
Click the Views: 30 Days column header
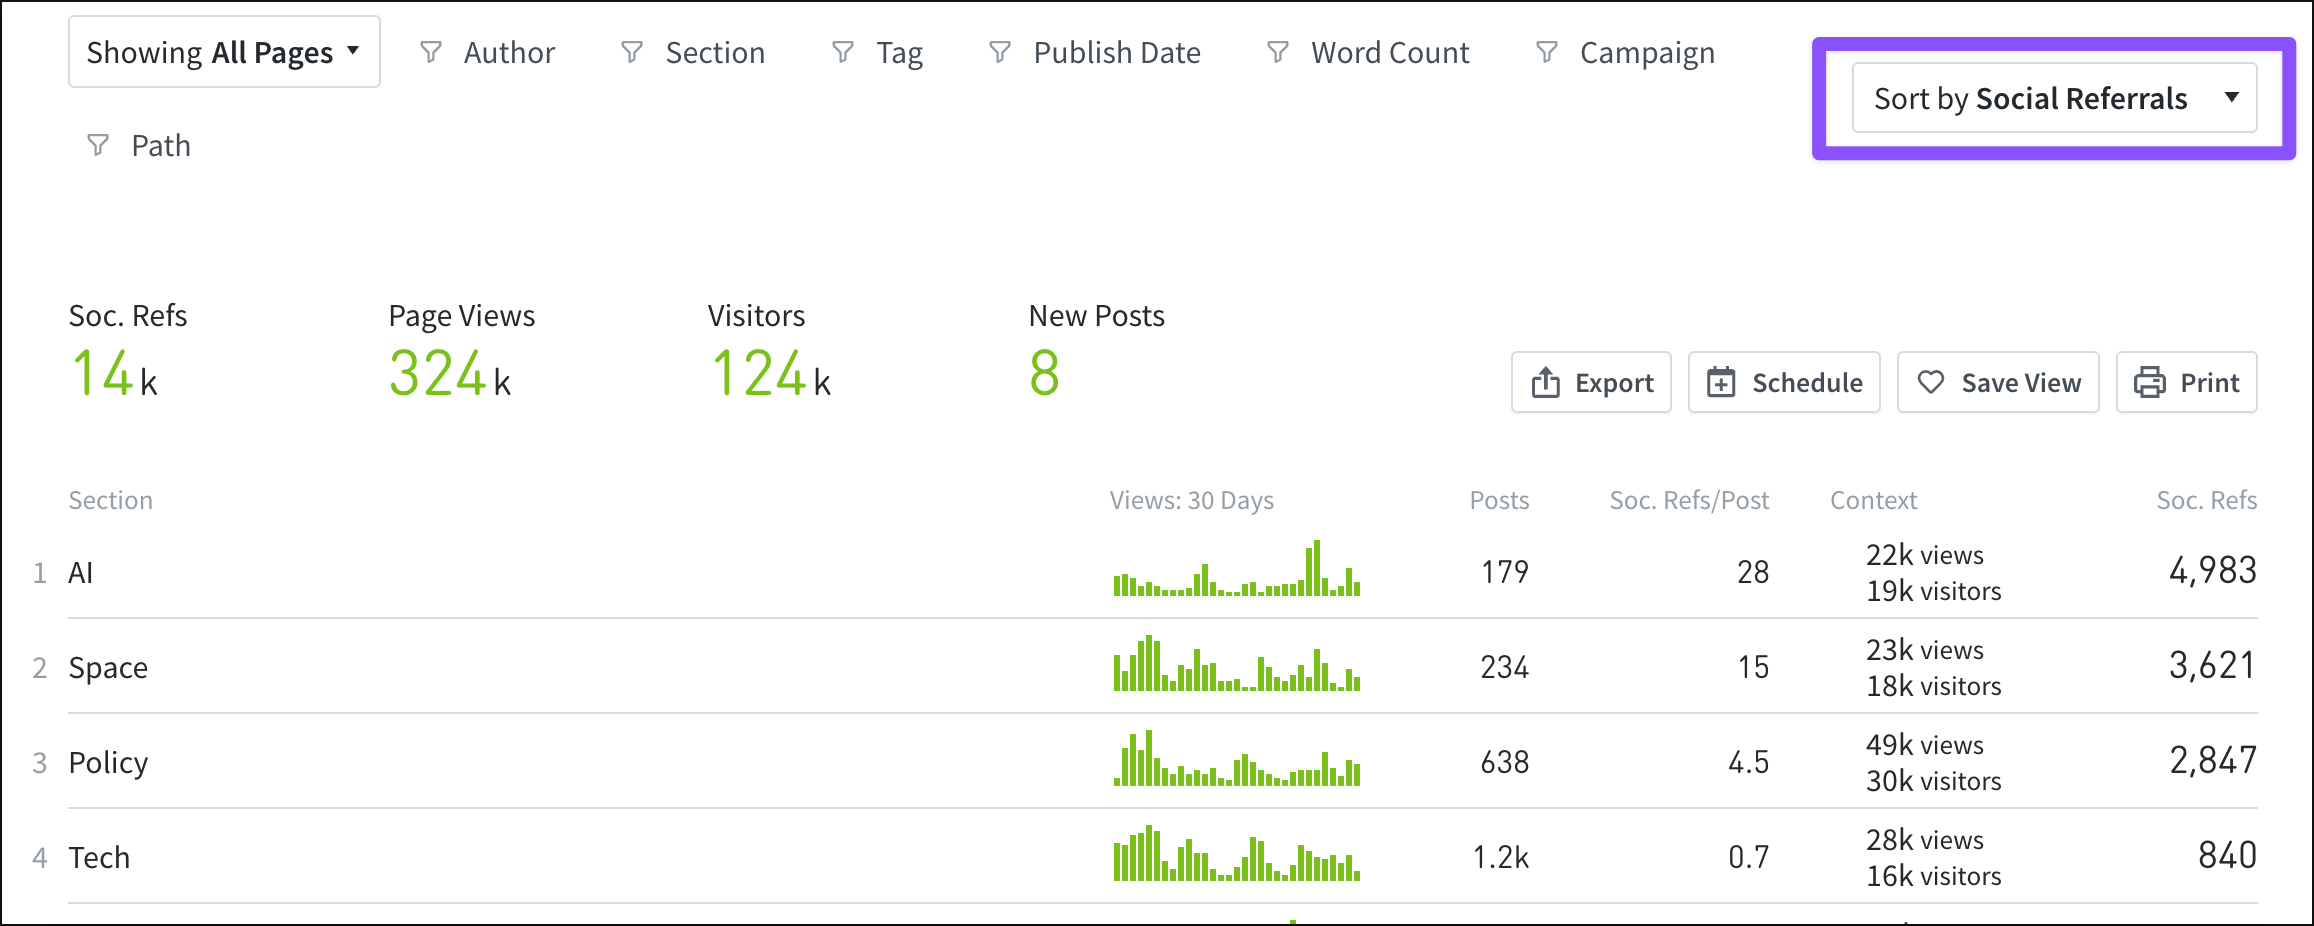pos(1191,500)
